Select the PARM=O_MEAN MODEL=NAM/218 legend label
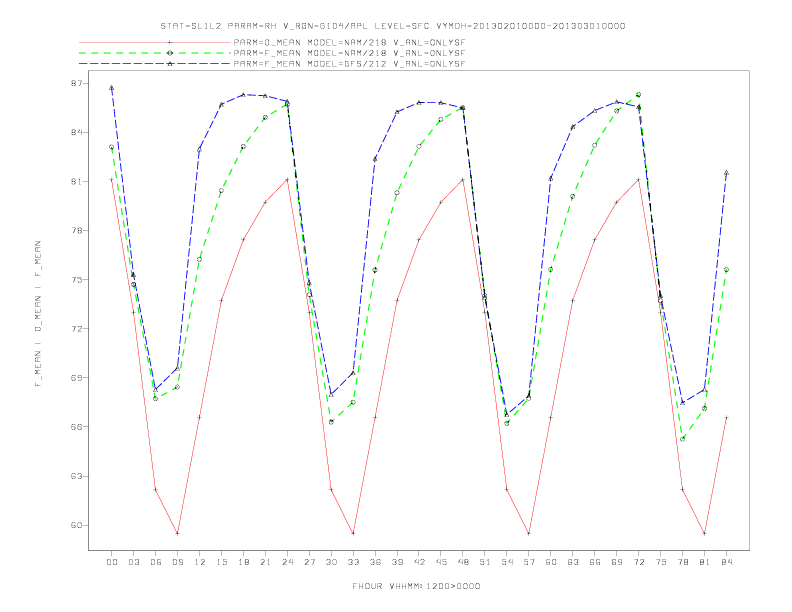 (x=349, y=42)
